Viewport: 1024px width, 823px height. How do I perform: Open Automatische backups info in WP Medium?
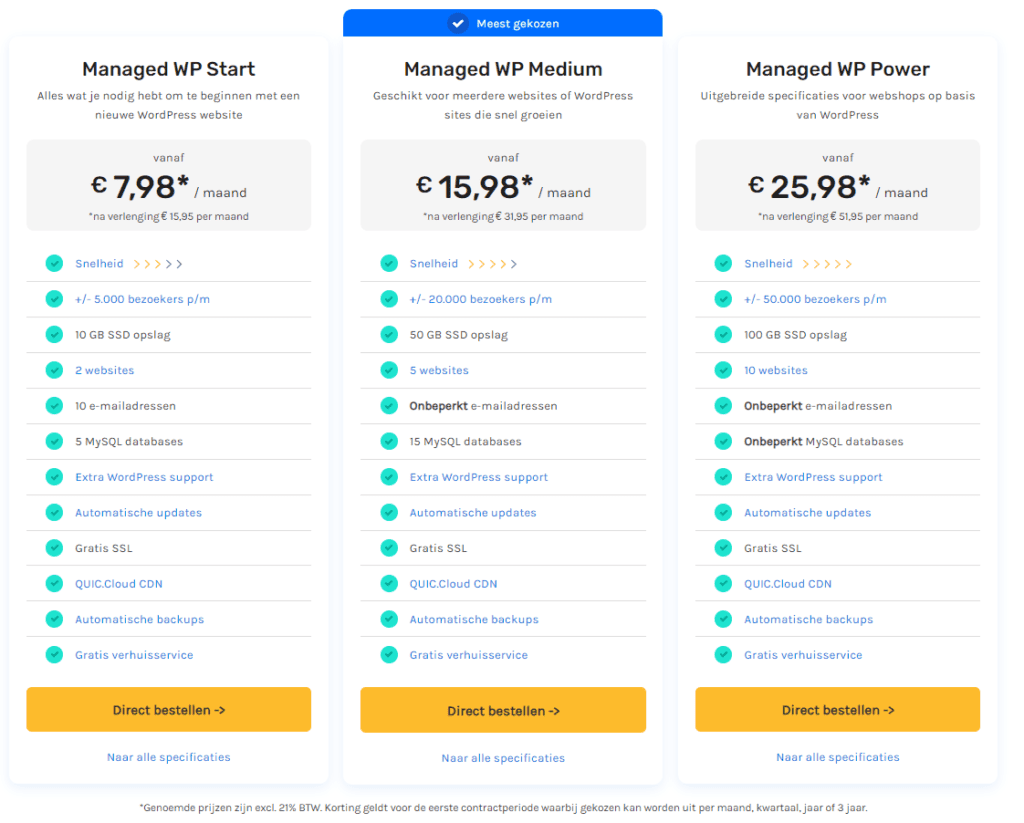pyautogui.click(x=474, y=620)
